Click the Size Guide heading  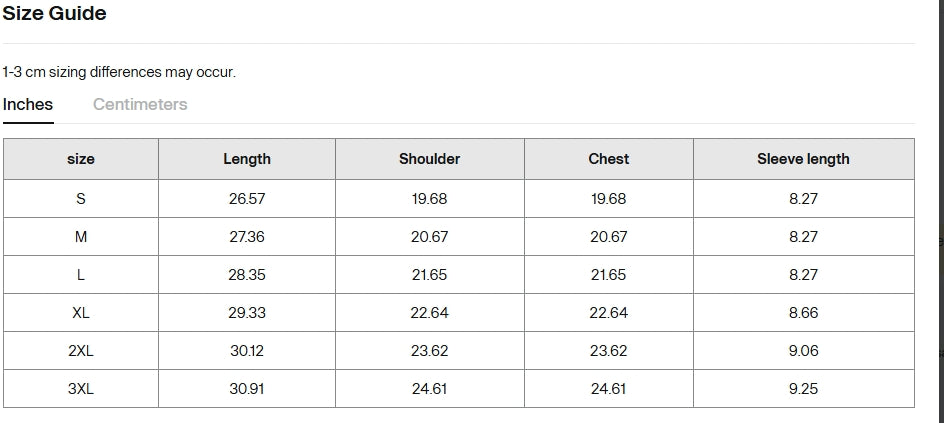(54, 14)
